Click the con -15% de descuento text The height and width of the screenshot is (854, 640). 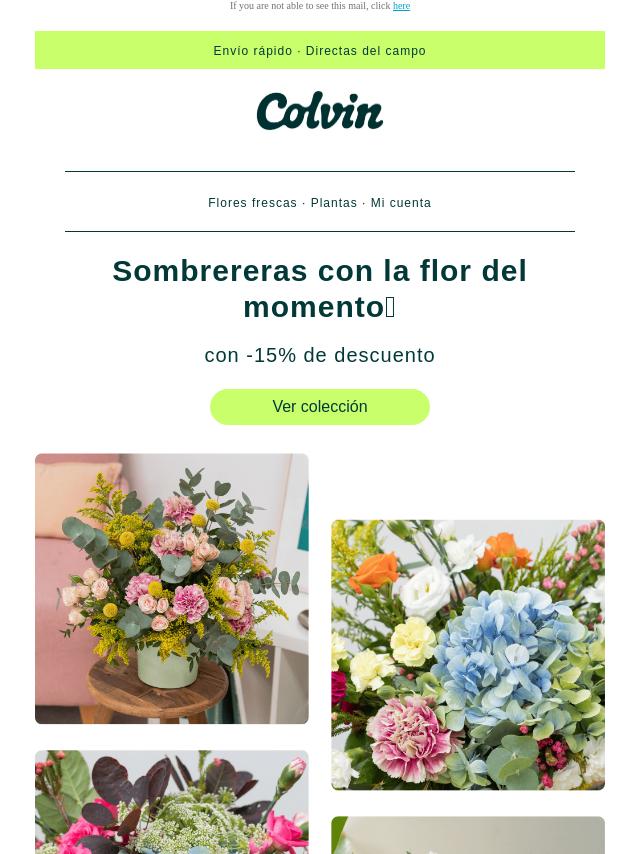click(320, 355)
